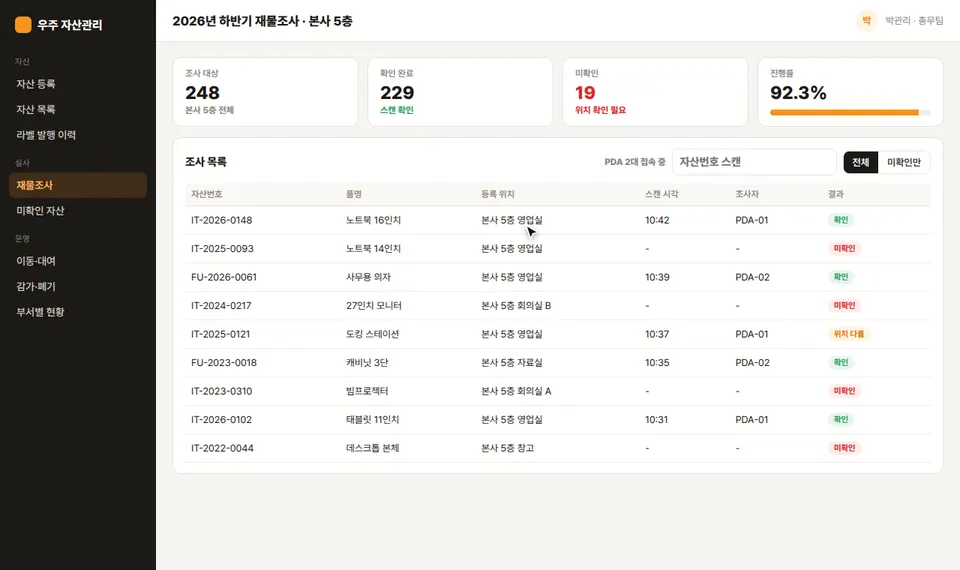Click the PDA 2대 접속 중 status
The height and width of the screenshot is (570, 960).
[x=634, y=162]
